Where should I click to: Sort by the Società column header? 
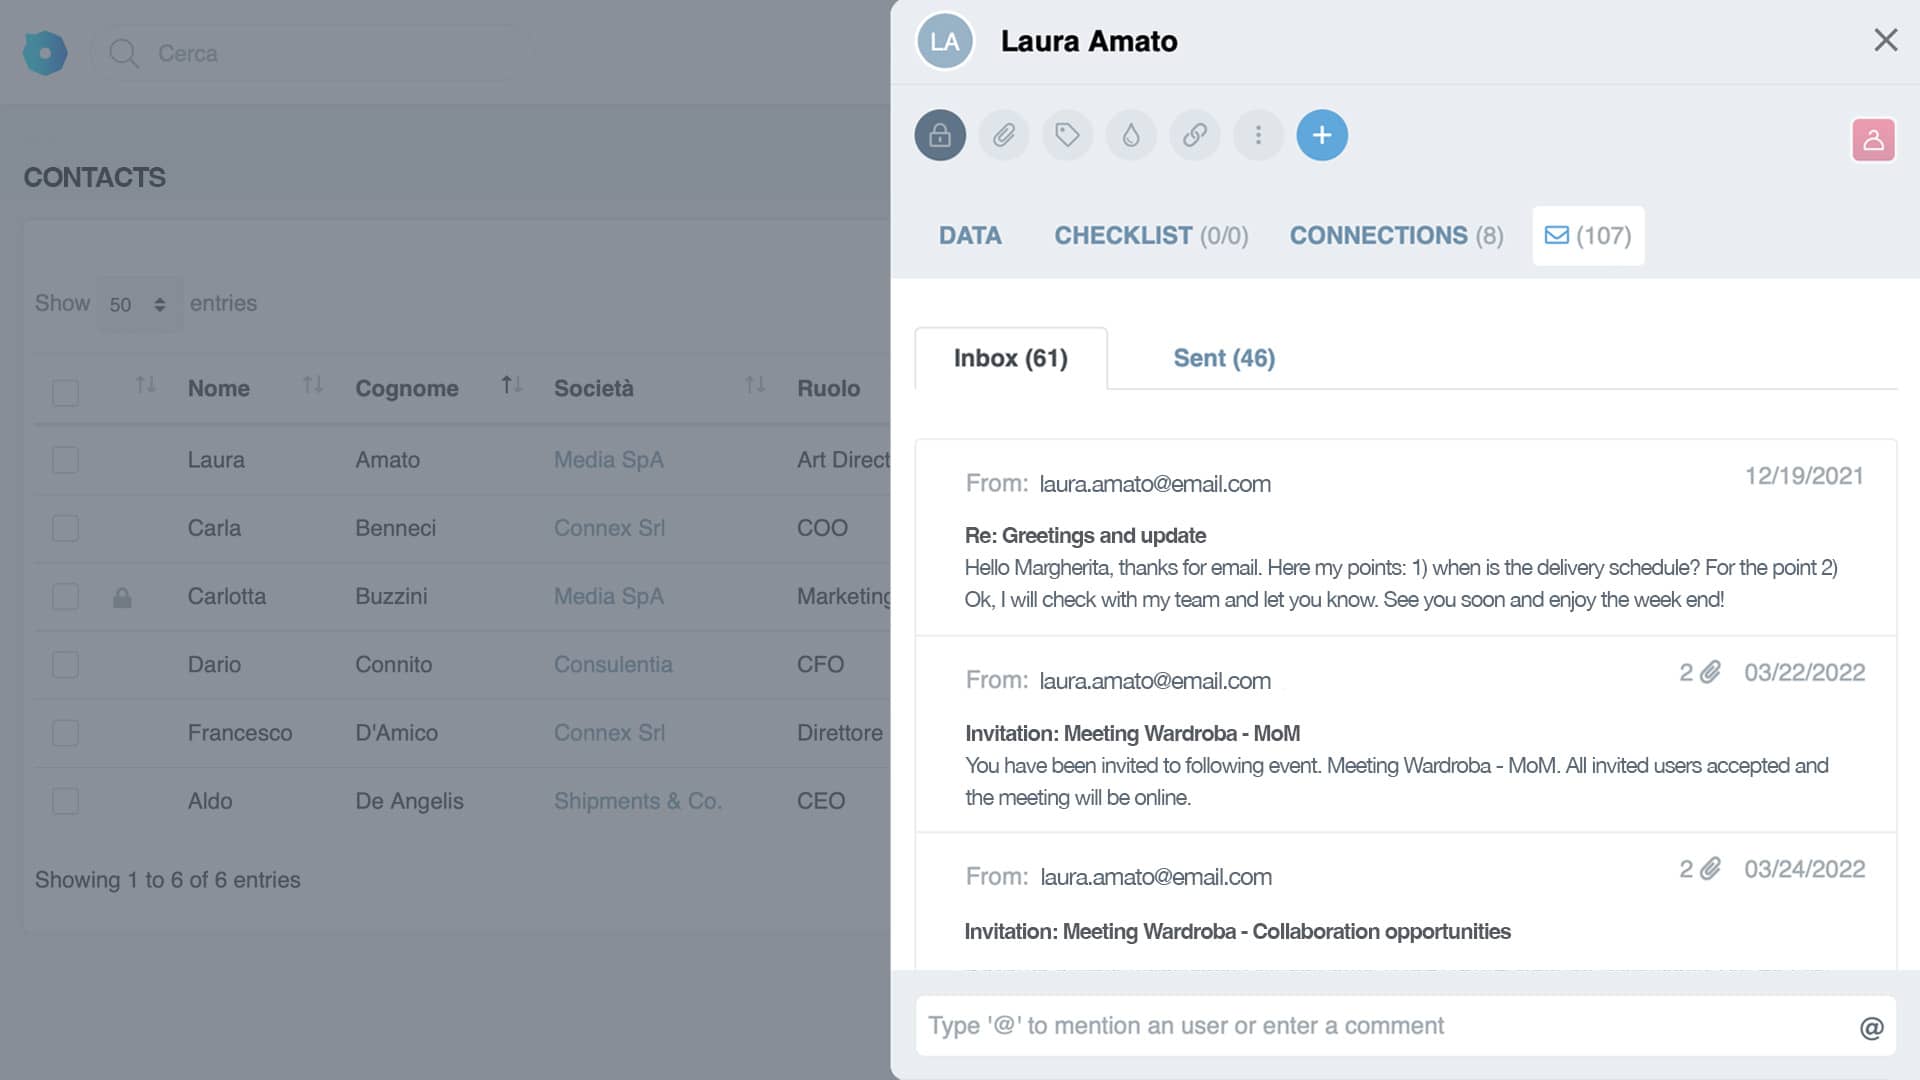tap(594, 388)
